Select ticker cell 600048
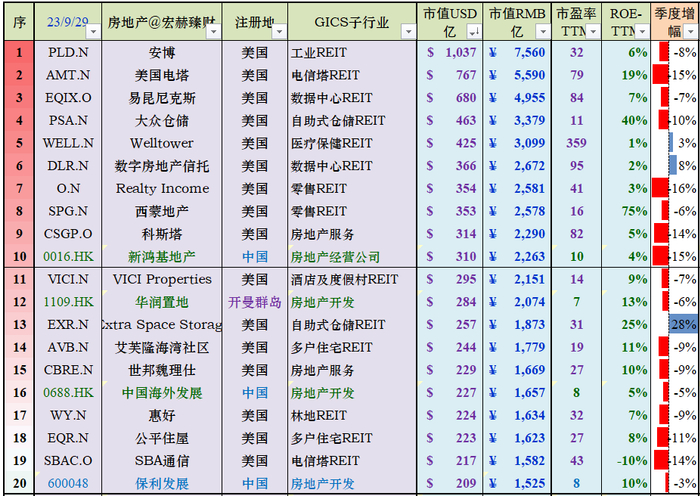The width and height of the screenshot is (700, 496). 68,483
